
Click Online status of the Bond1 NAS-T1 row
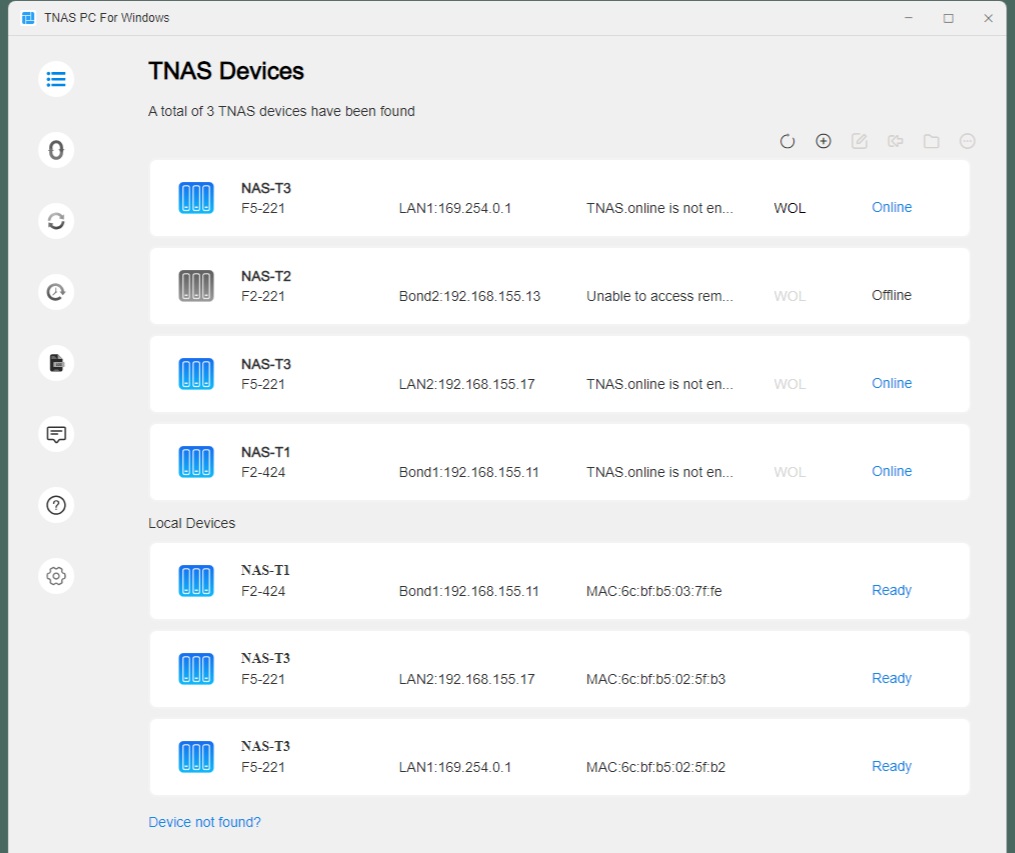(x=891, y=471)
